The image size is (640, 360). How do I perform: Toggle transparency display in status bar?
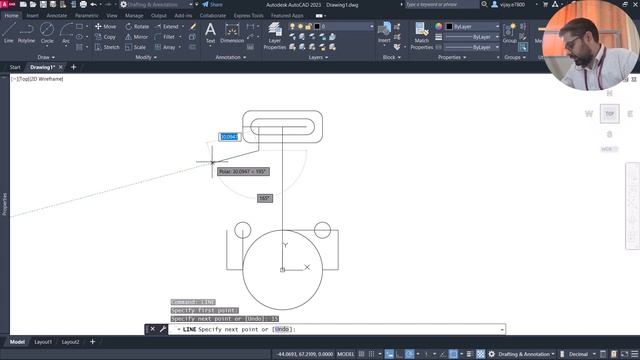pos(480,354)
